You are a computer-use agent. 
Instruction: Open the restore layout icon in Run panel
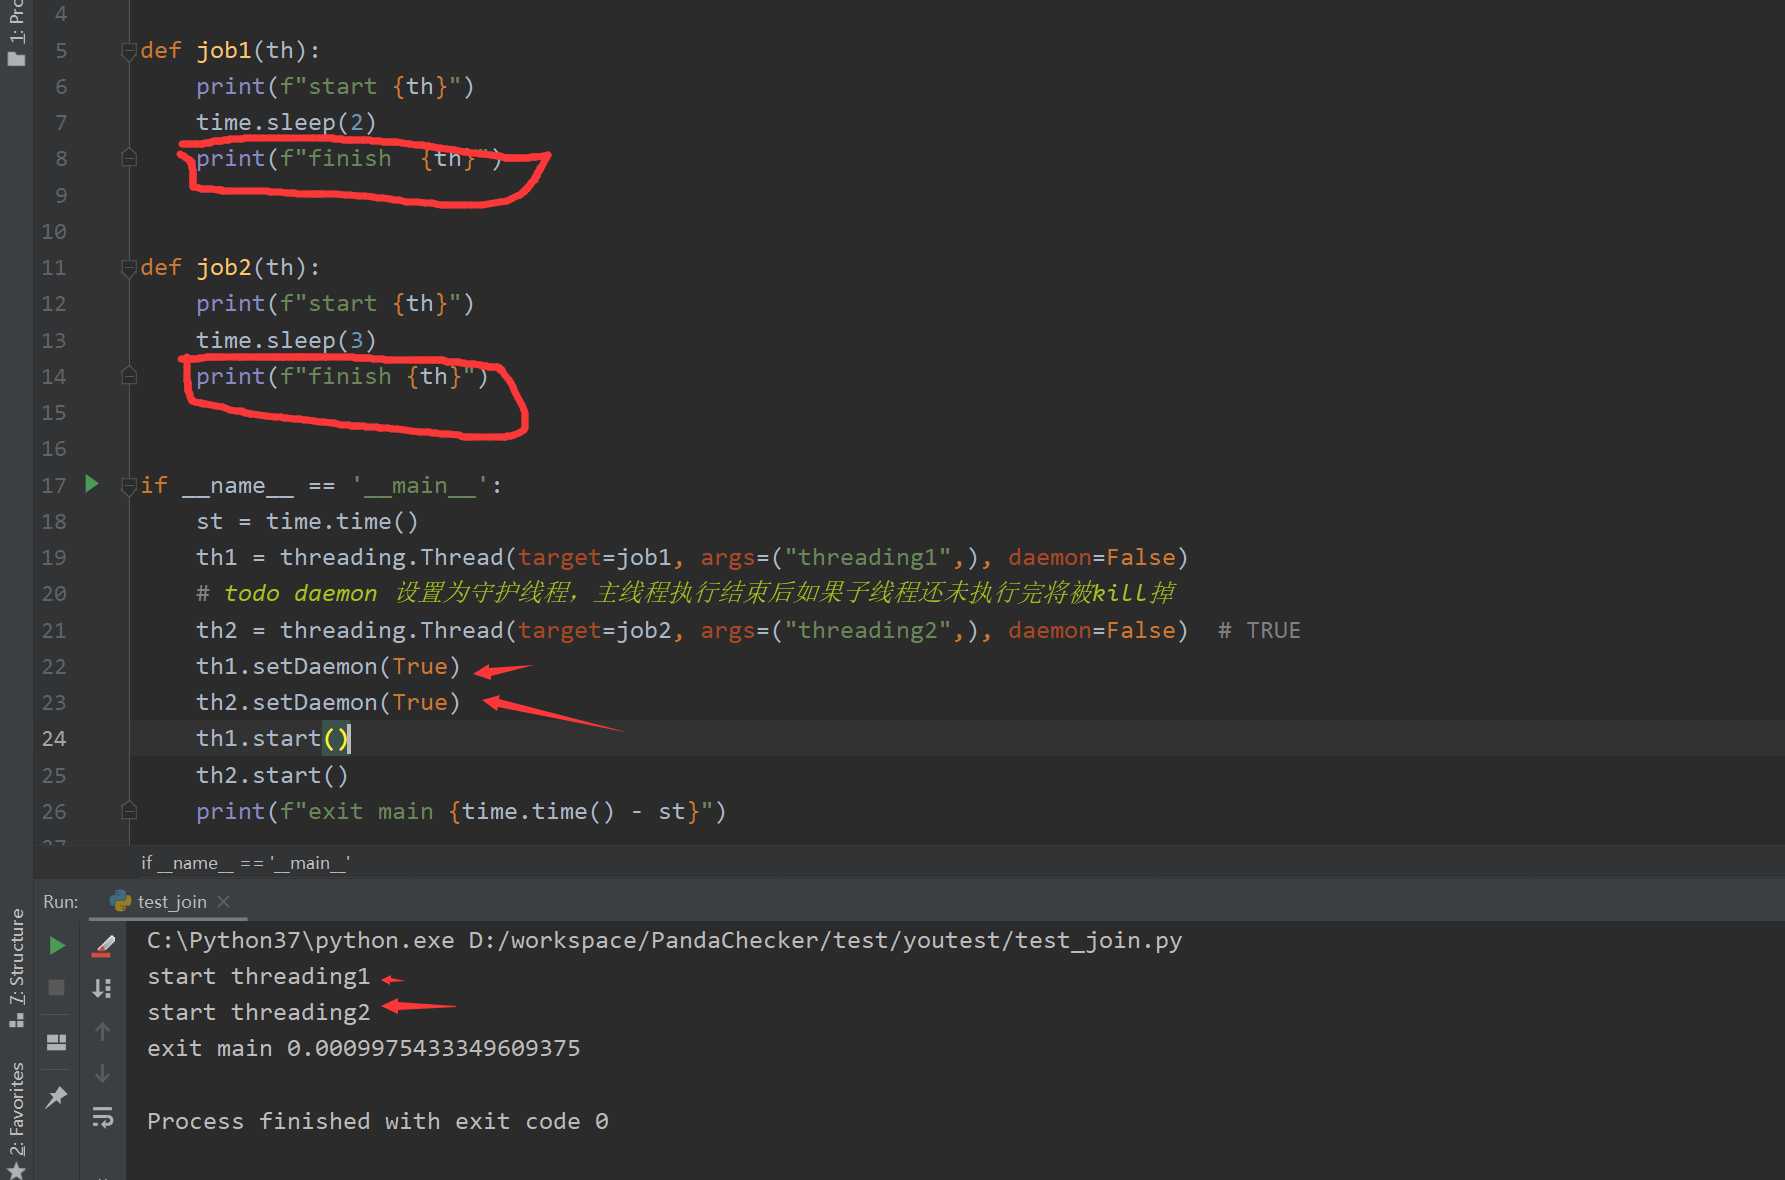[57, 1042]
